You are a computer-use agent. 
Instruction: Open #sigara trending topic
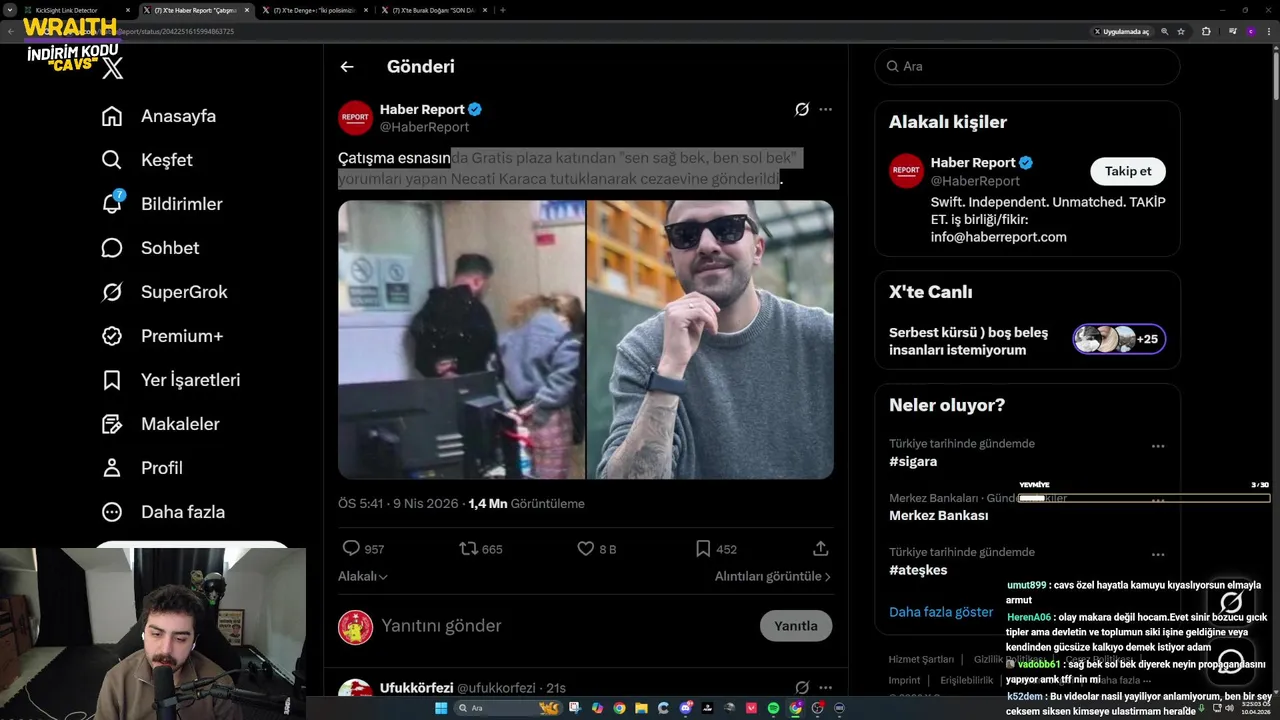(913, 462)
